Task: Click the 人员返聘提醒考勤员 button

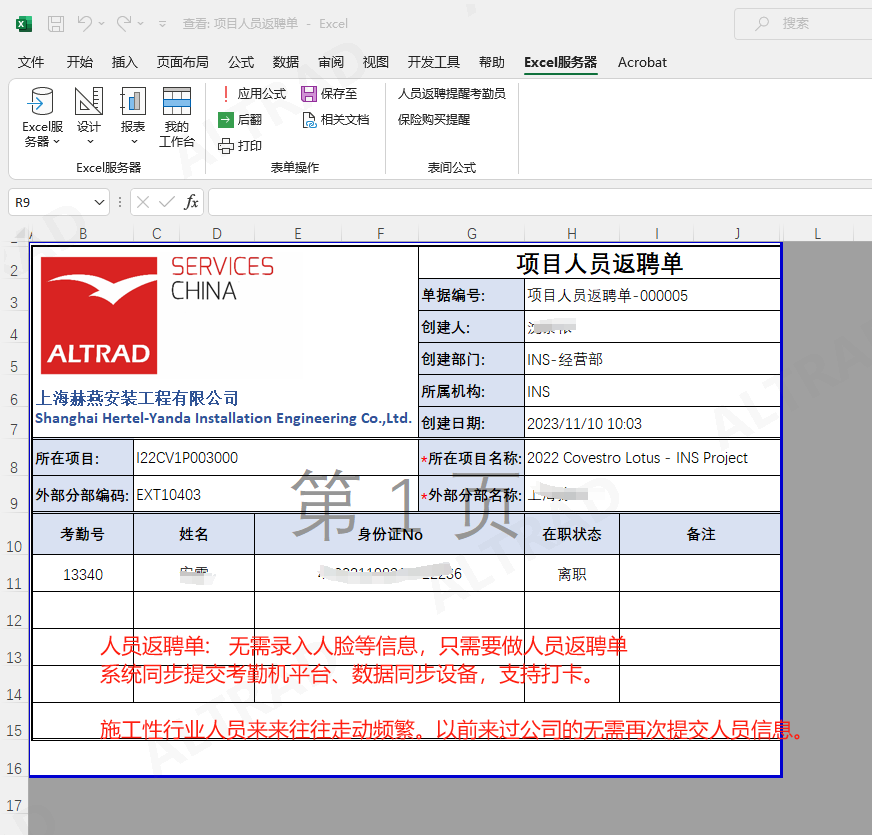Action: 451,94
